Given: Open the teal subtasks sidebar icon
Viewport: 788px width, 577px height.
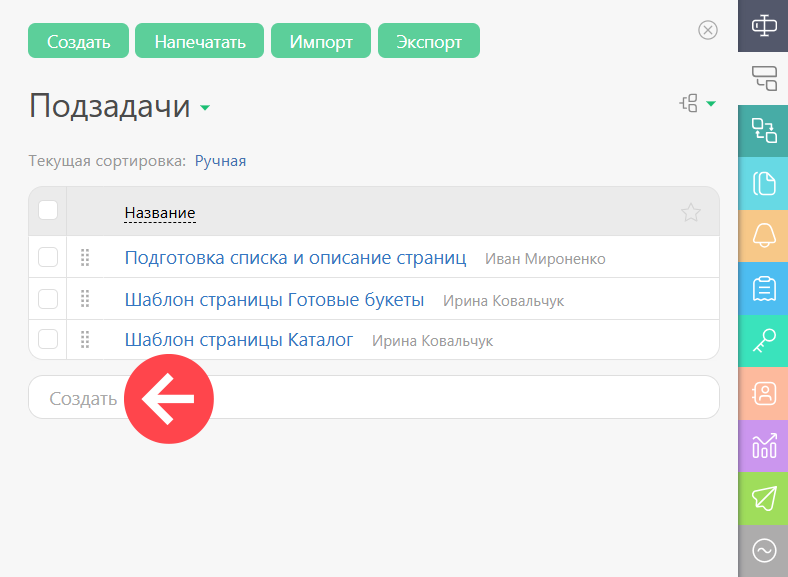Looking at the screenshot, I should pyautogui.click(x=763, y=131).
